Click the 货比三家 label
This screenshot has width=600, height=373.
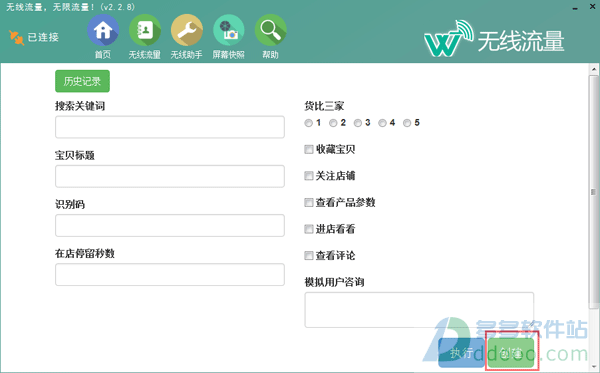(324, 106)
